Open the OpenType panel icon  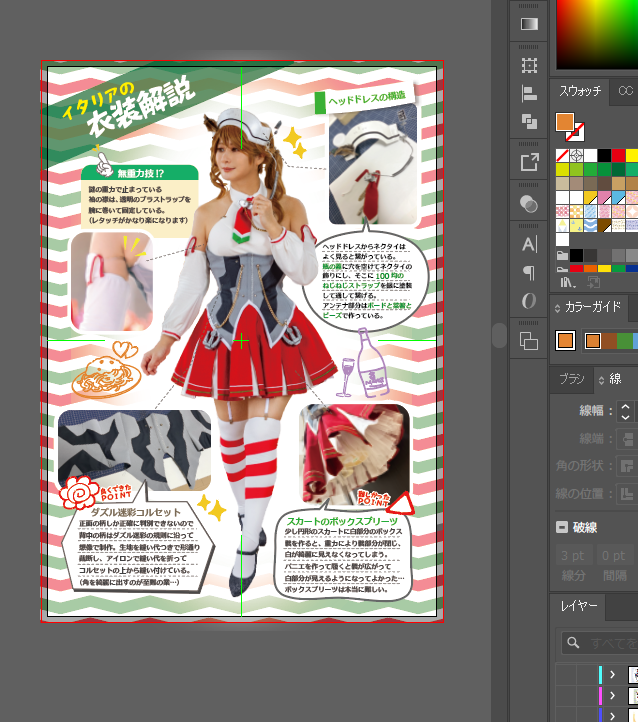[x=529, y=301]
